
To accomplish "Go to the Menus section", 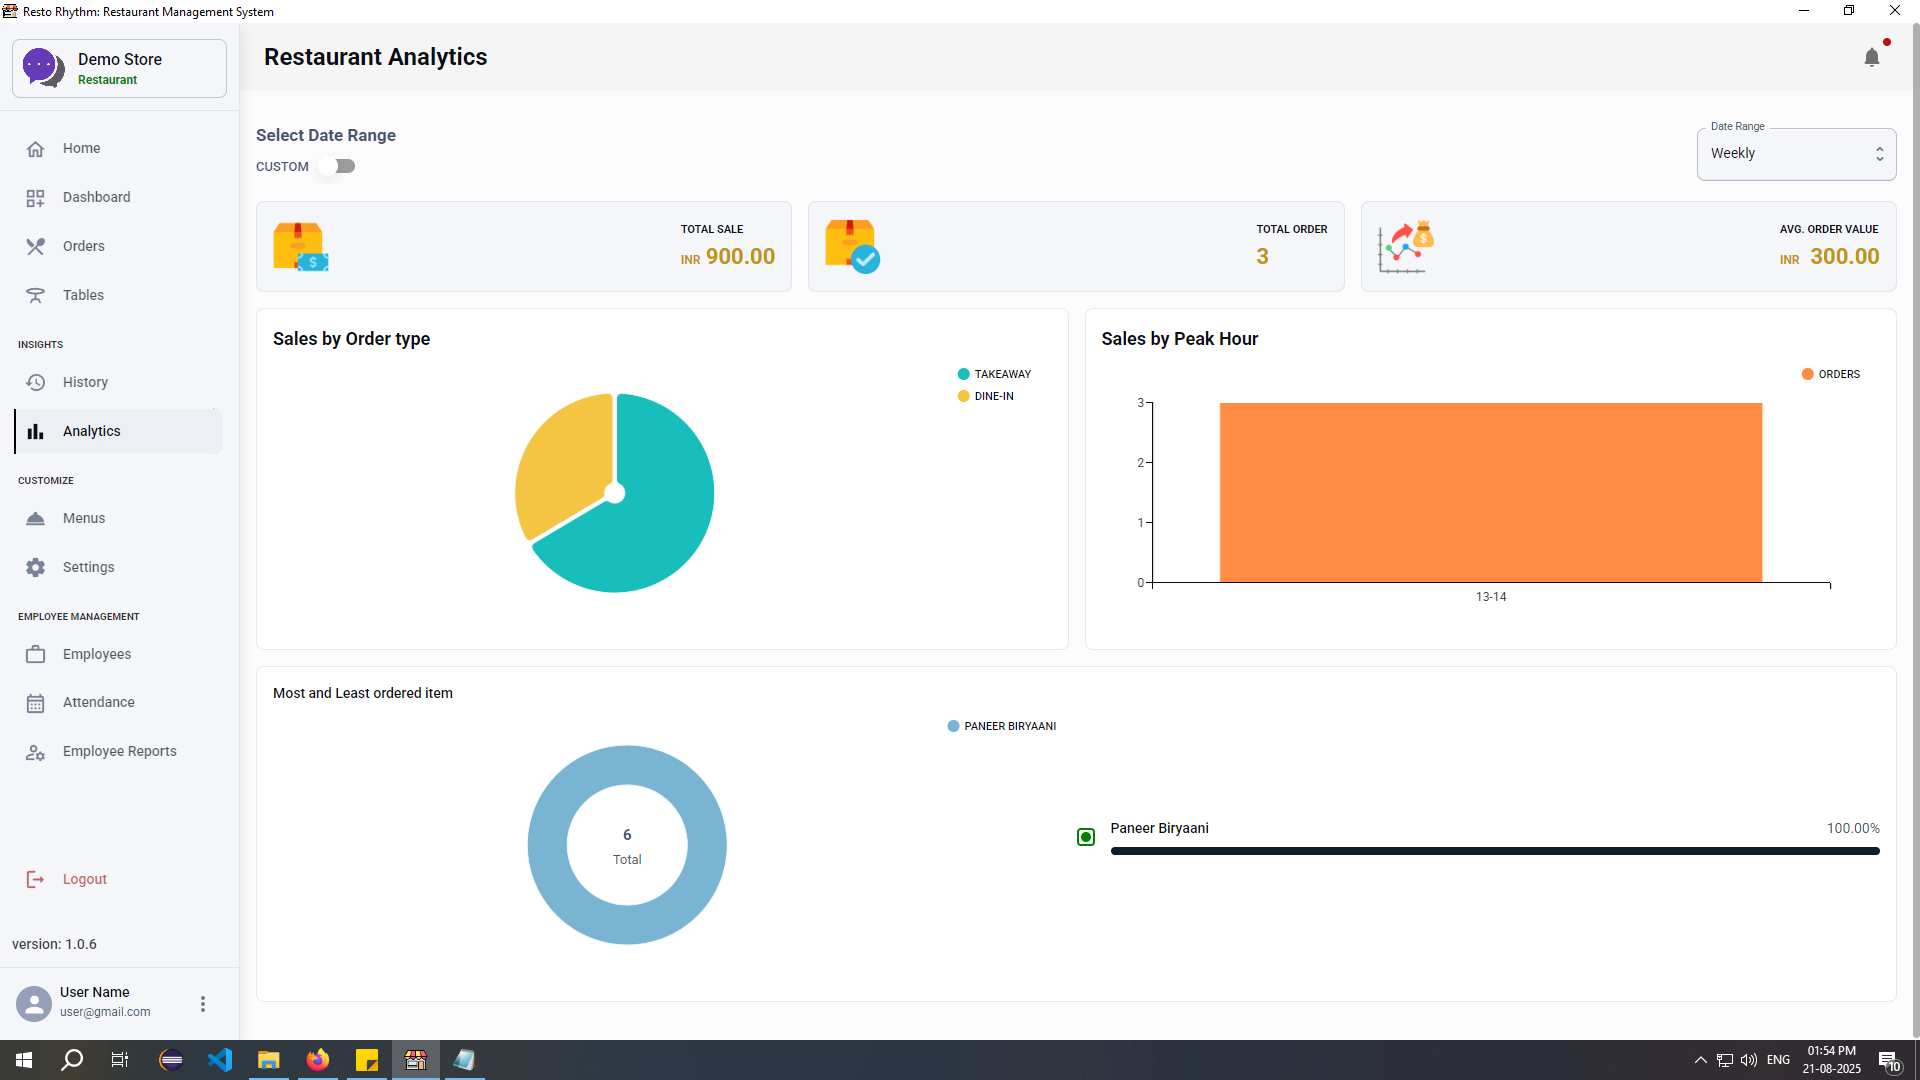I will [84, 518].
